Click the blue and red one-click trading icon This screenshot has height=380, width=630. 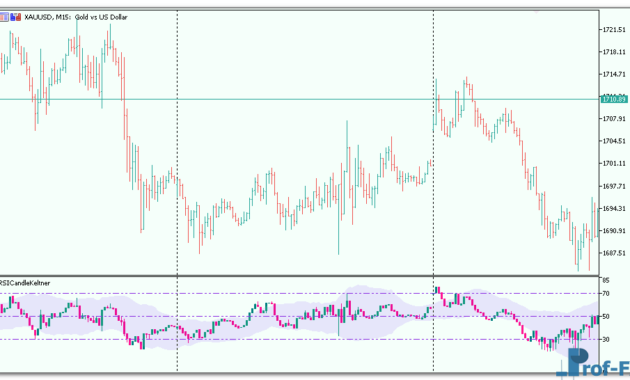tap(16, 17)
